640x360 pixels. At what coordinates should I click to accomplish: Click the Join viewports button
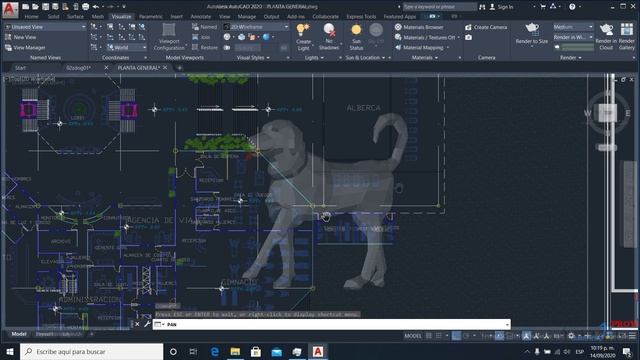(201, 37)
